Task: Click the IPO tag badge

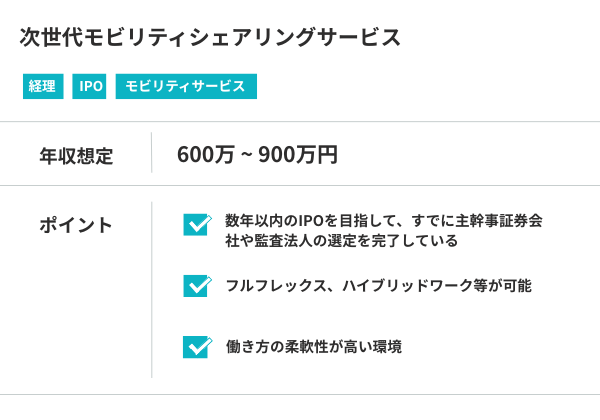Action: 91,87
